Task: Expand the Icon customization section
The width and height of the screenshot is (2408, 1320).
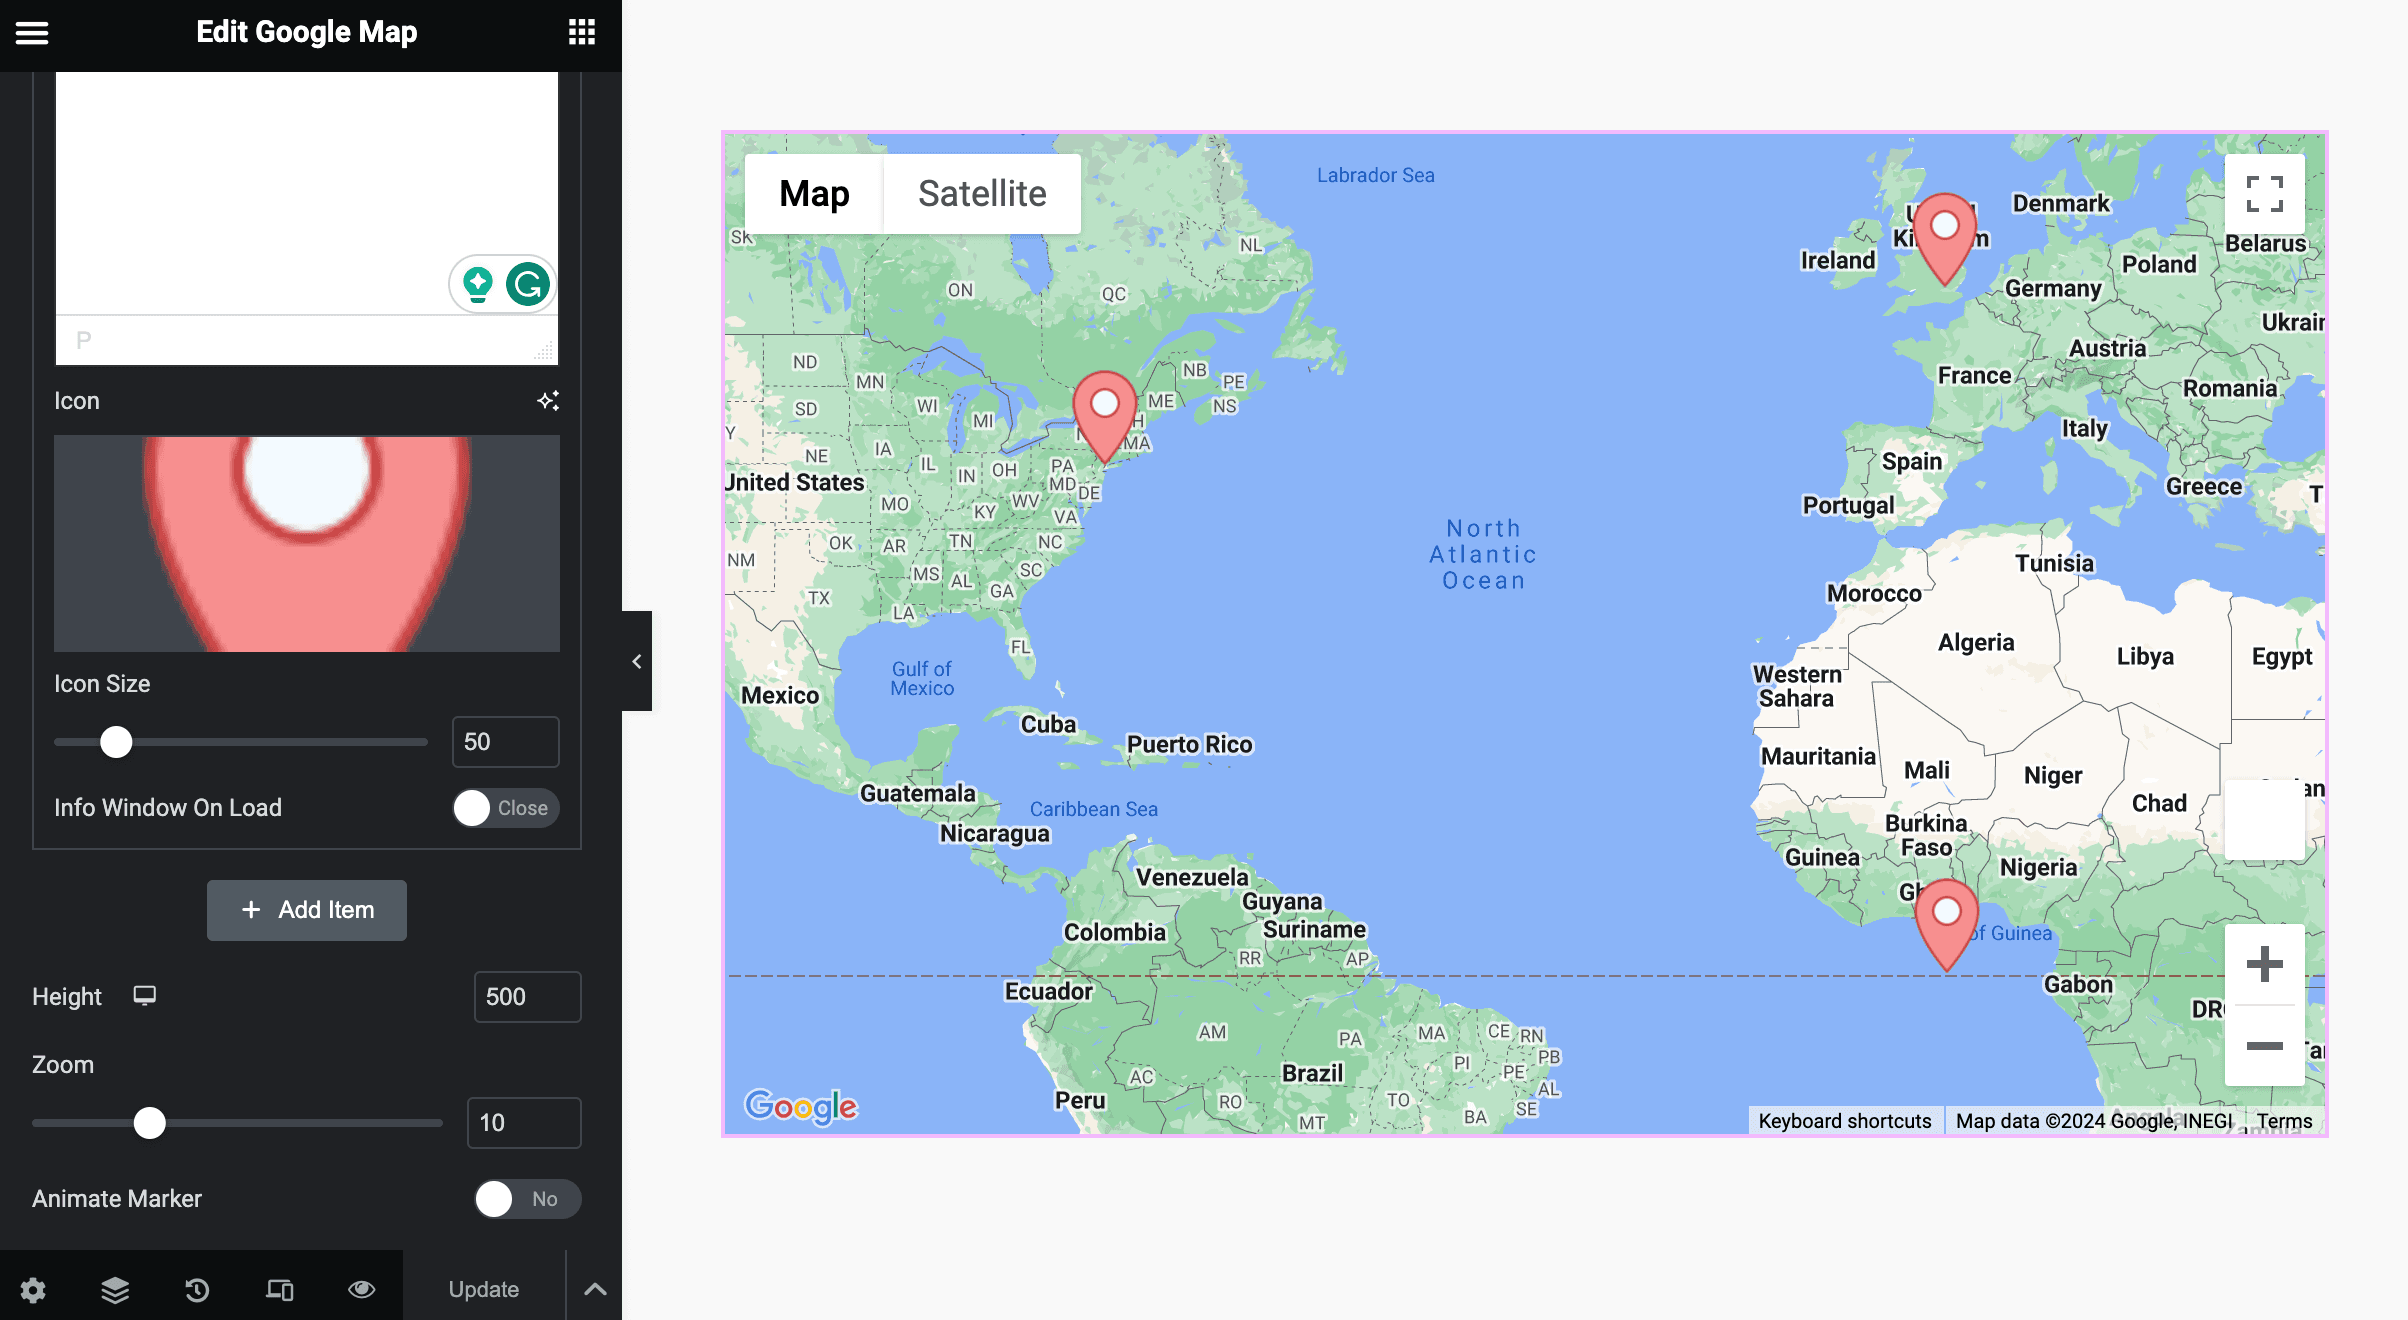Action: tap(549, 400)
